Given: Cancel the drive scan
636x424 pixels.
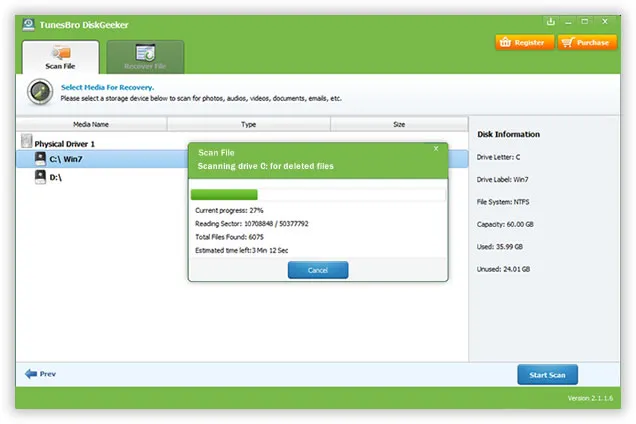Looking at the screenshot, I should [x=317, y=270].
